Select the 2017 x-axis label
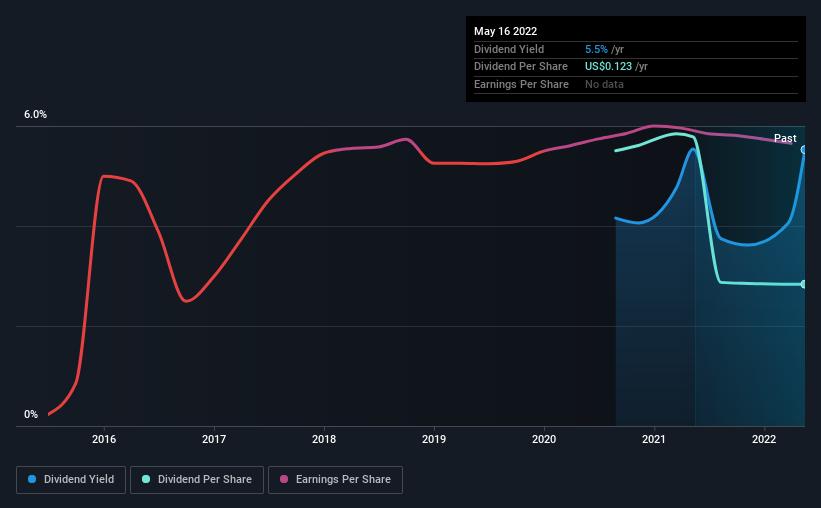 coord(214,439)
